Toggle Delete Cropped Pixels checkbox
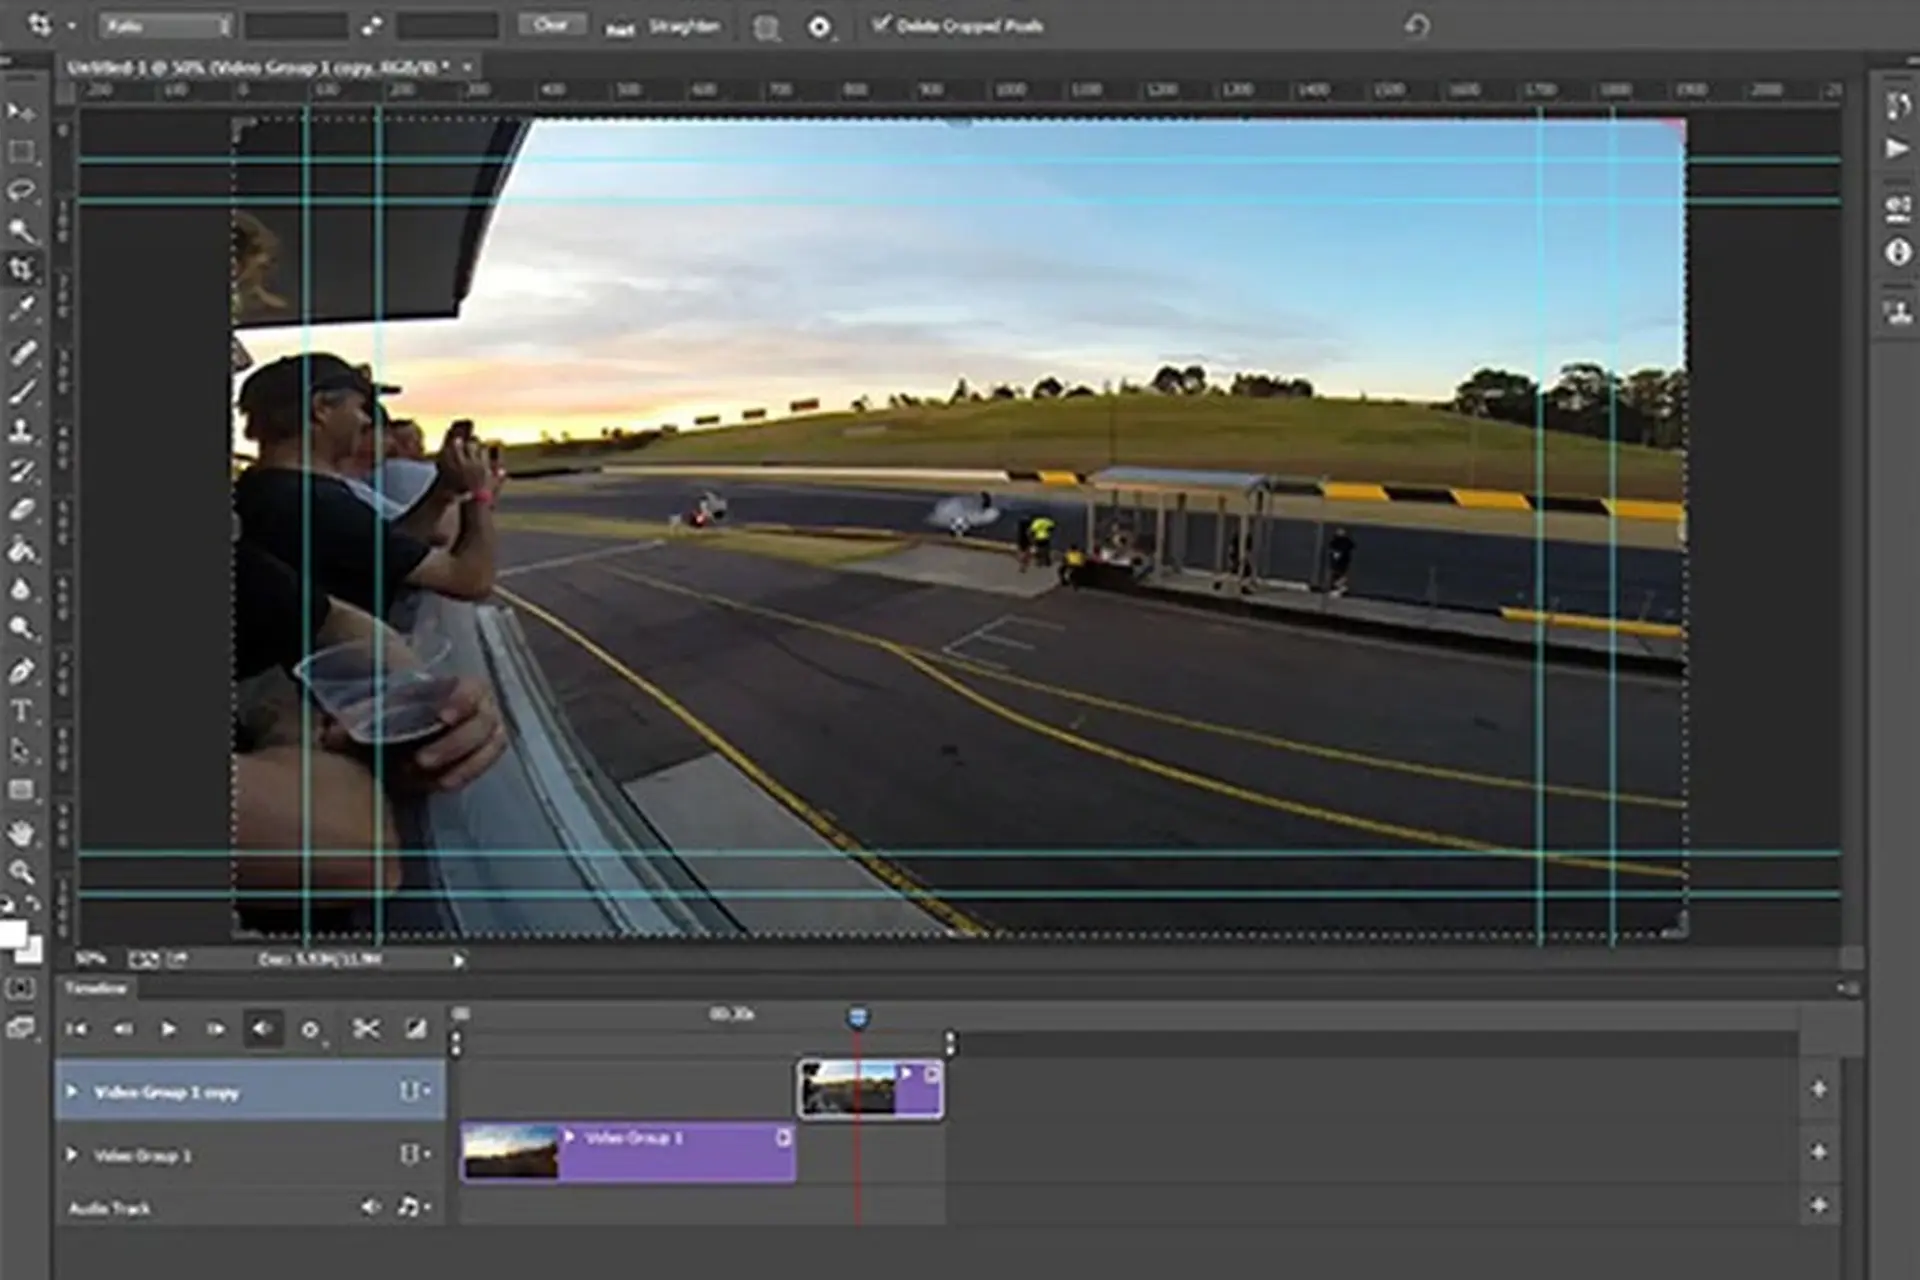Viewport: 1920px width, 1280px height. [x=880, y=24]
